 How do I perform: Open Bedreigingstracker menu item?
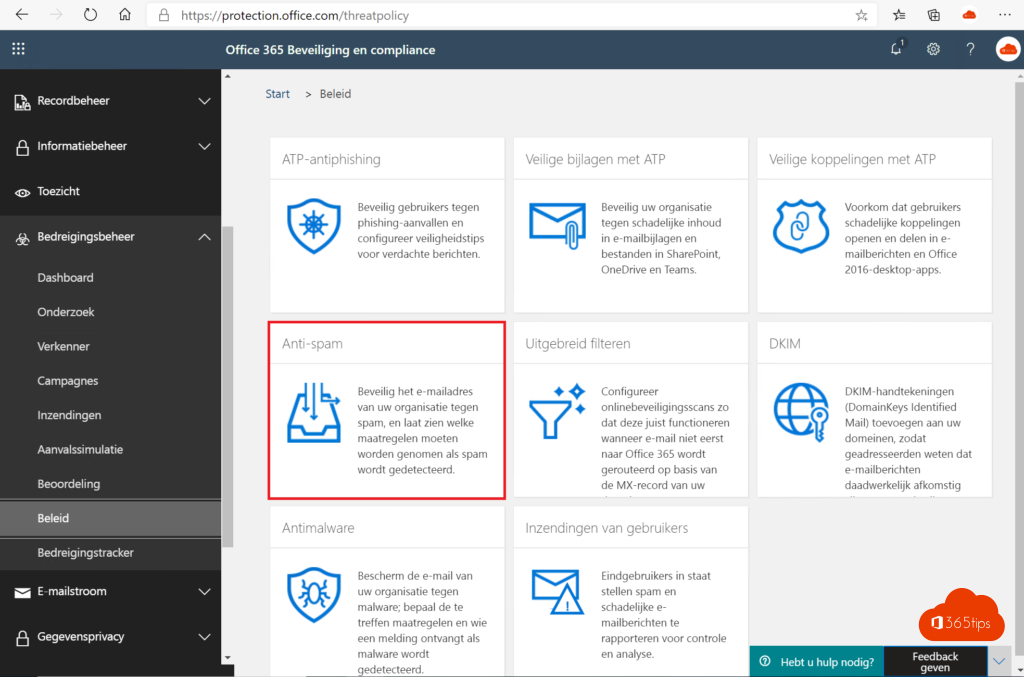(85, 553)
